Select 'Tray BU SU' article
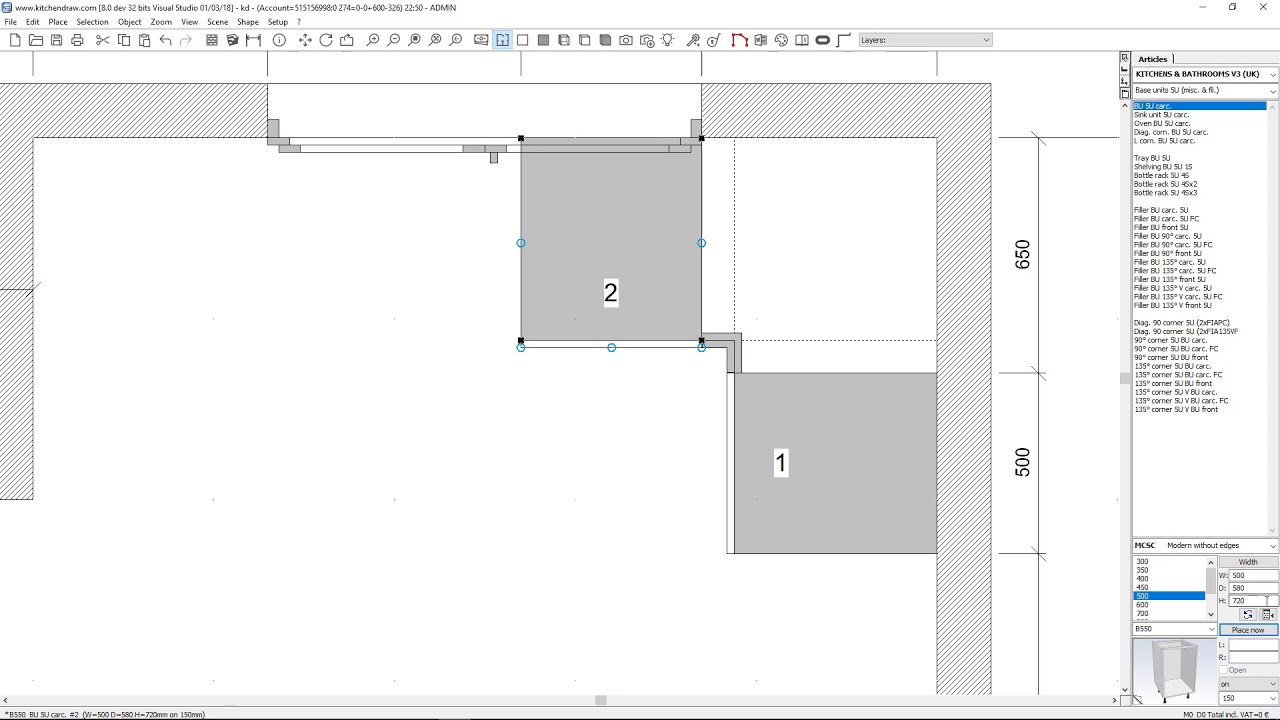Screen dimensions: 1280x720 click(1152, 158)
